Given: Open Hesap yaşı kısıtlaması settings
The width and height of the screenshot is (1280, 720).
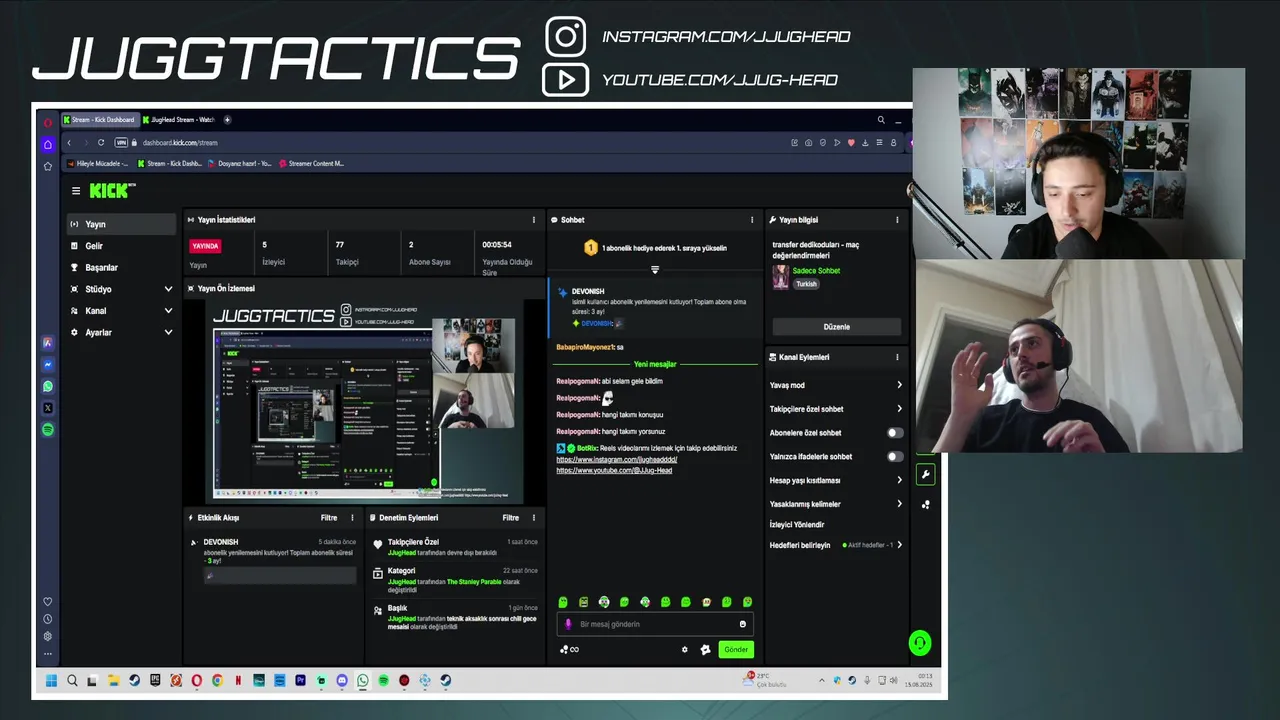Looking at the screenshot, I should pos(836,480).
